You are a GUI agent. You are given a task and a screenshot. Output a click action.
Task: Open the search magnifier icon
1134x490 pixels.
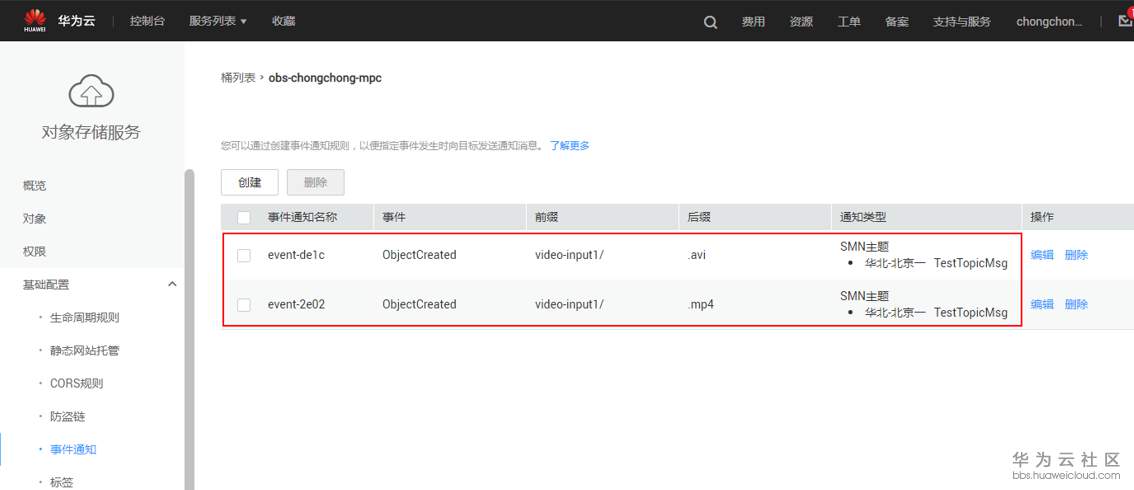coord(710,22)
